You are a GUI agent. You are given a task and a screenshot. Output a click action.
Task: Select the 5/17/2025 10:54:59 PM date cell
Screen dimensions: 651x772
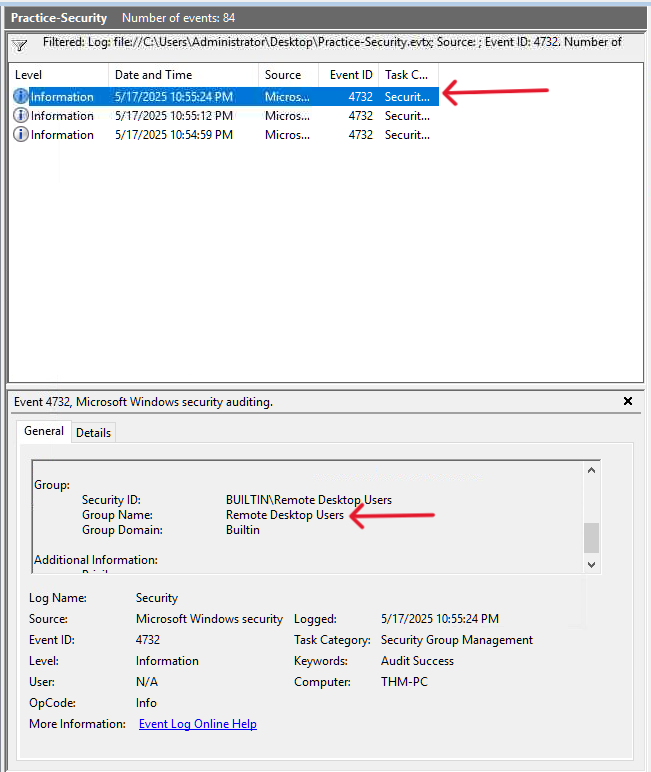[x=173, y=135]
